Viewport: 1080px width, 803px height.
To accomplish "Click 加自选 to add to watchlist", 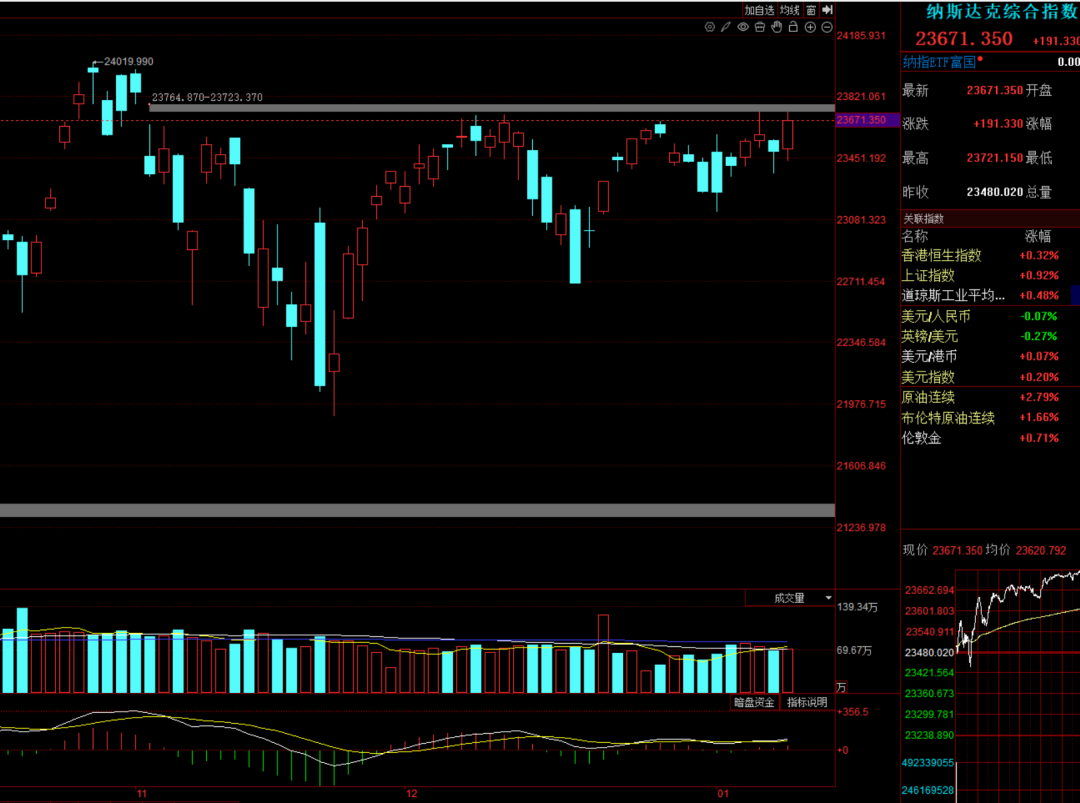I will (x=759, y=10).
